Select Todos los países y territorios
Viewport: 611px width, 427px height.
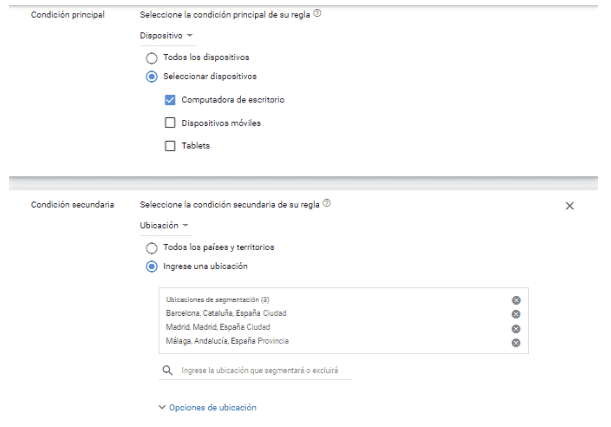click(152, 247)
